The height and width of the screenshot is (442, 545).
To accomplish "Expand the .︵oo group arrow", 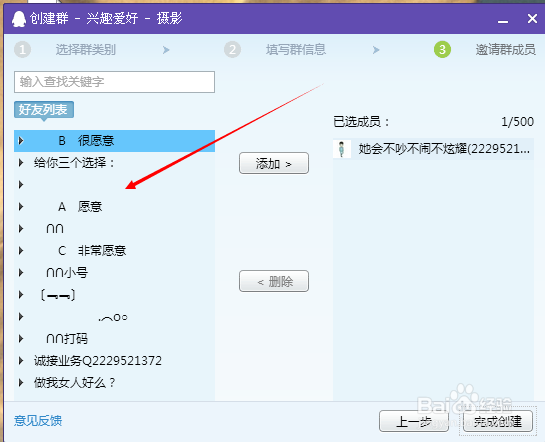I will (x=21, y=317).
